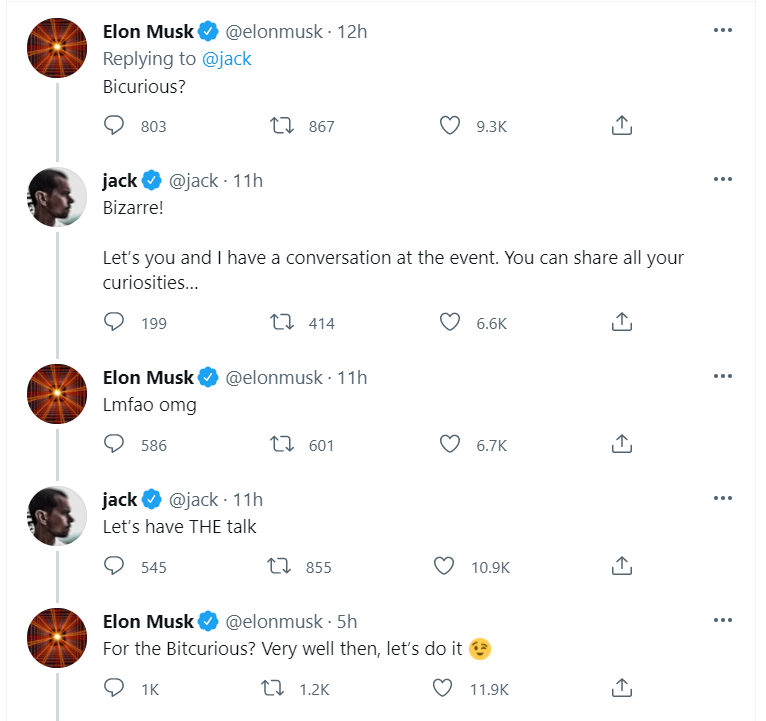The image size is (766, 721).
Task: Reply to Elon's "Bicurious?" tweet
Action: 115,126
